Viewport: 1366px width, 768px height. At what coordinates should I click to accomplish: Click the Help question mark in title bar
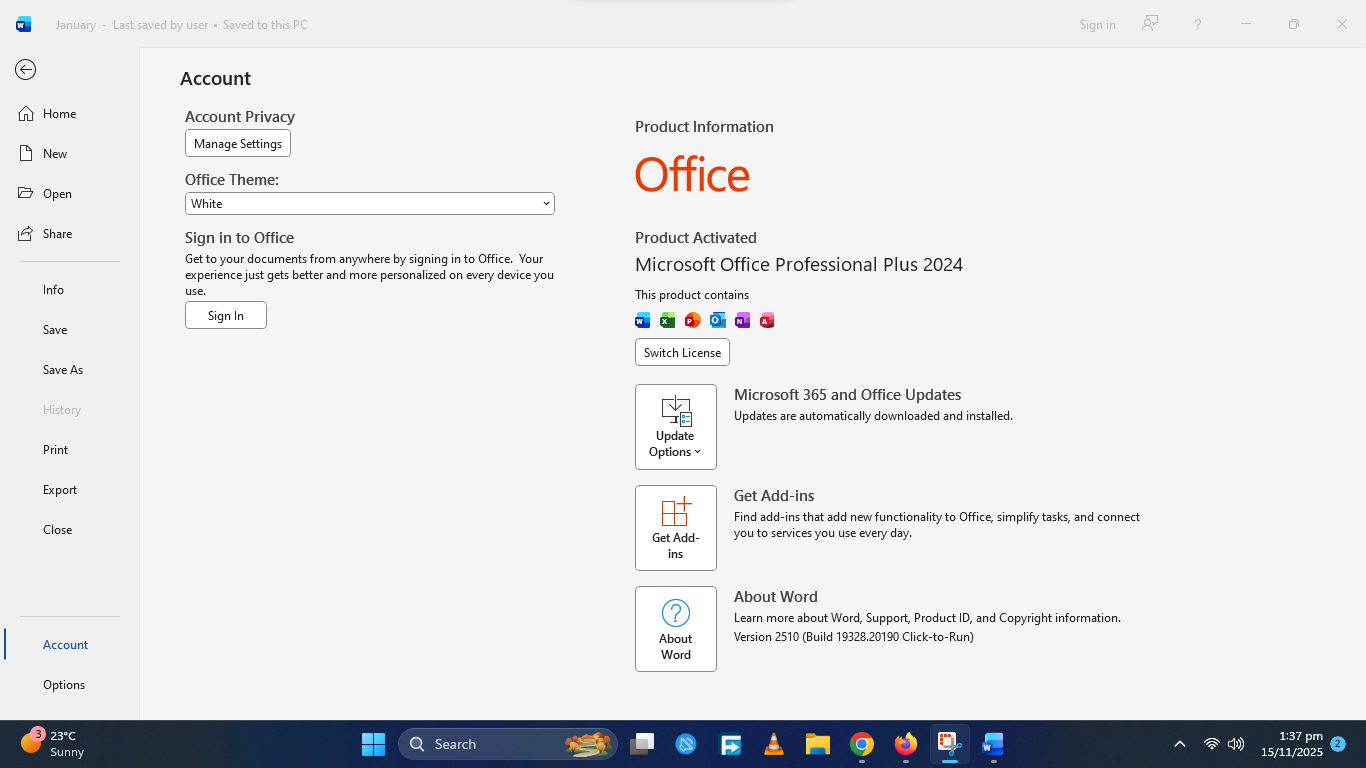tap(1197, 24)
